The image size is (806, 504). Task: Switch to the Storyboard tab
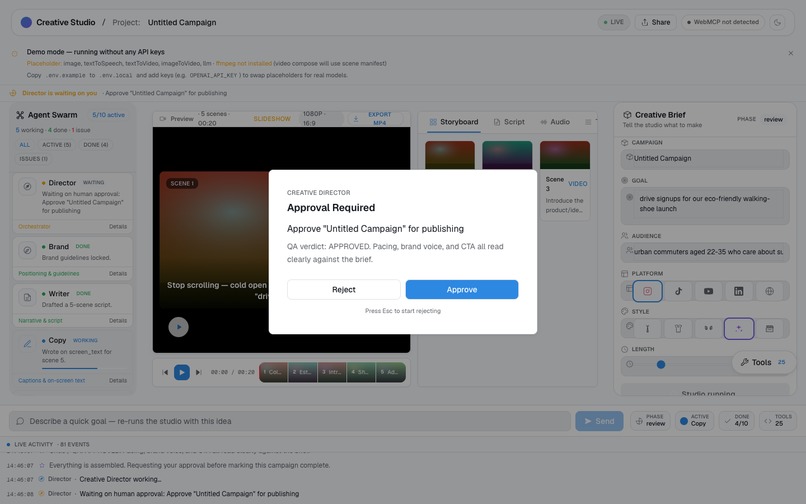(454, 122)
